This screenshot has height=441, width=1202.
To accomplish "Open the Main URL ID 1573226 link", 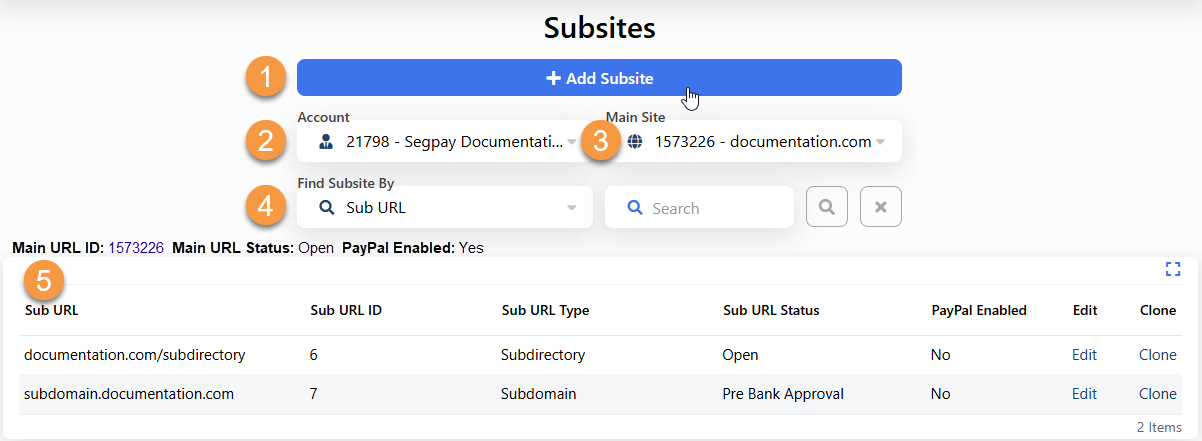I will click(136, 247).
